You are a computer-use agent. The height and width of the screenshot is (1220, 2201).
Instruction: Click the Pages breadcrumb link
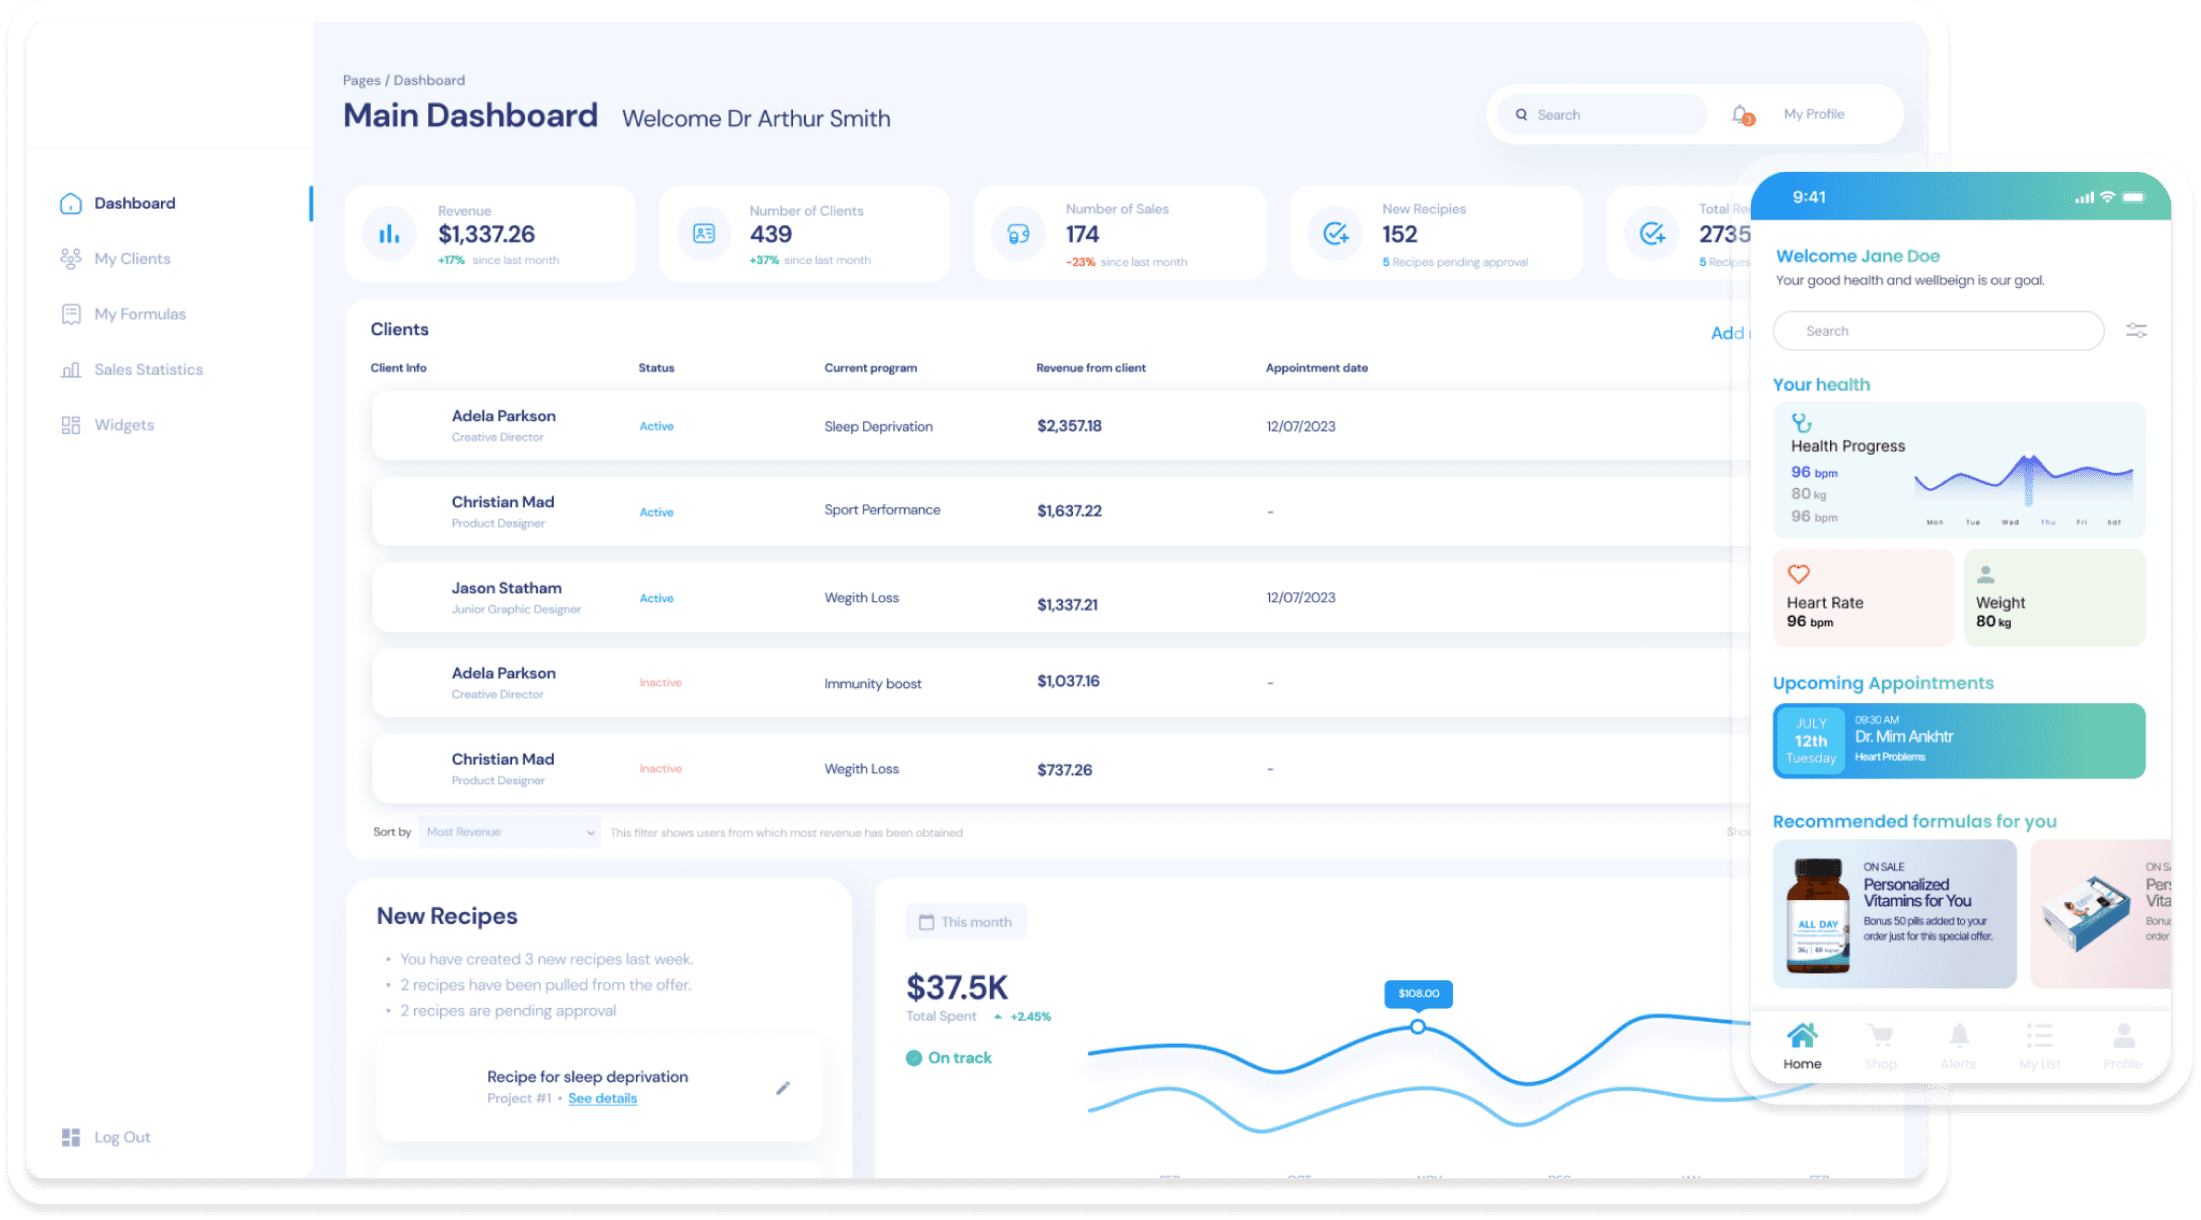coord(361,80)
